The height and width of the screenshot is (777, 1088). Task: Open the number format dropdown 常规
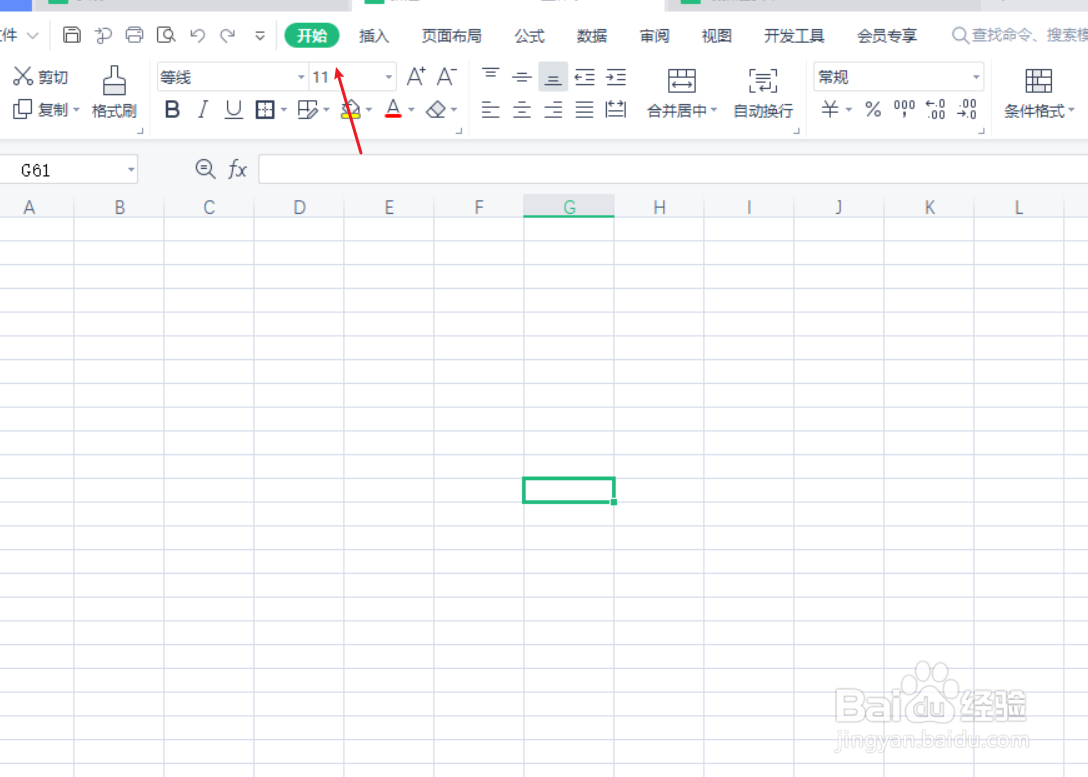pyautogui.click(x=976, y=77)
